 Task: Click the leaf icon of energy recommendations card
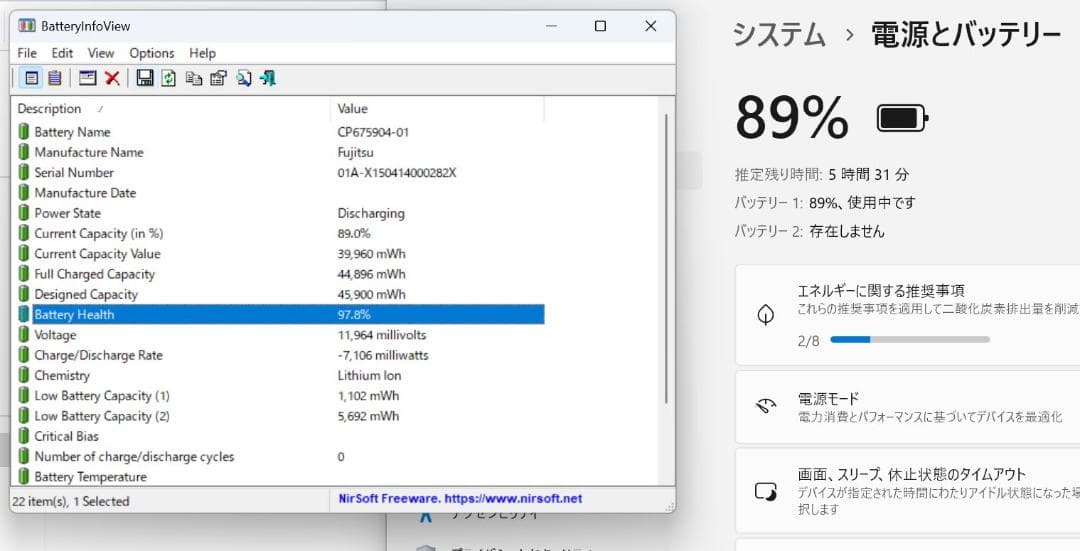coord(766,314)
